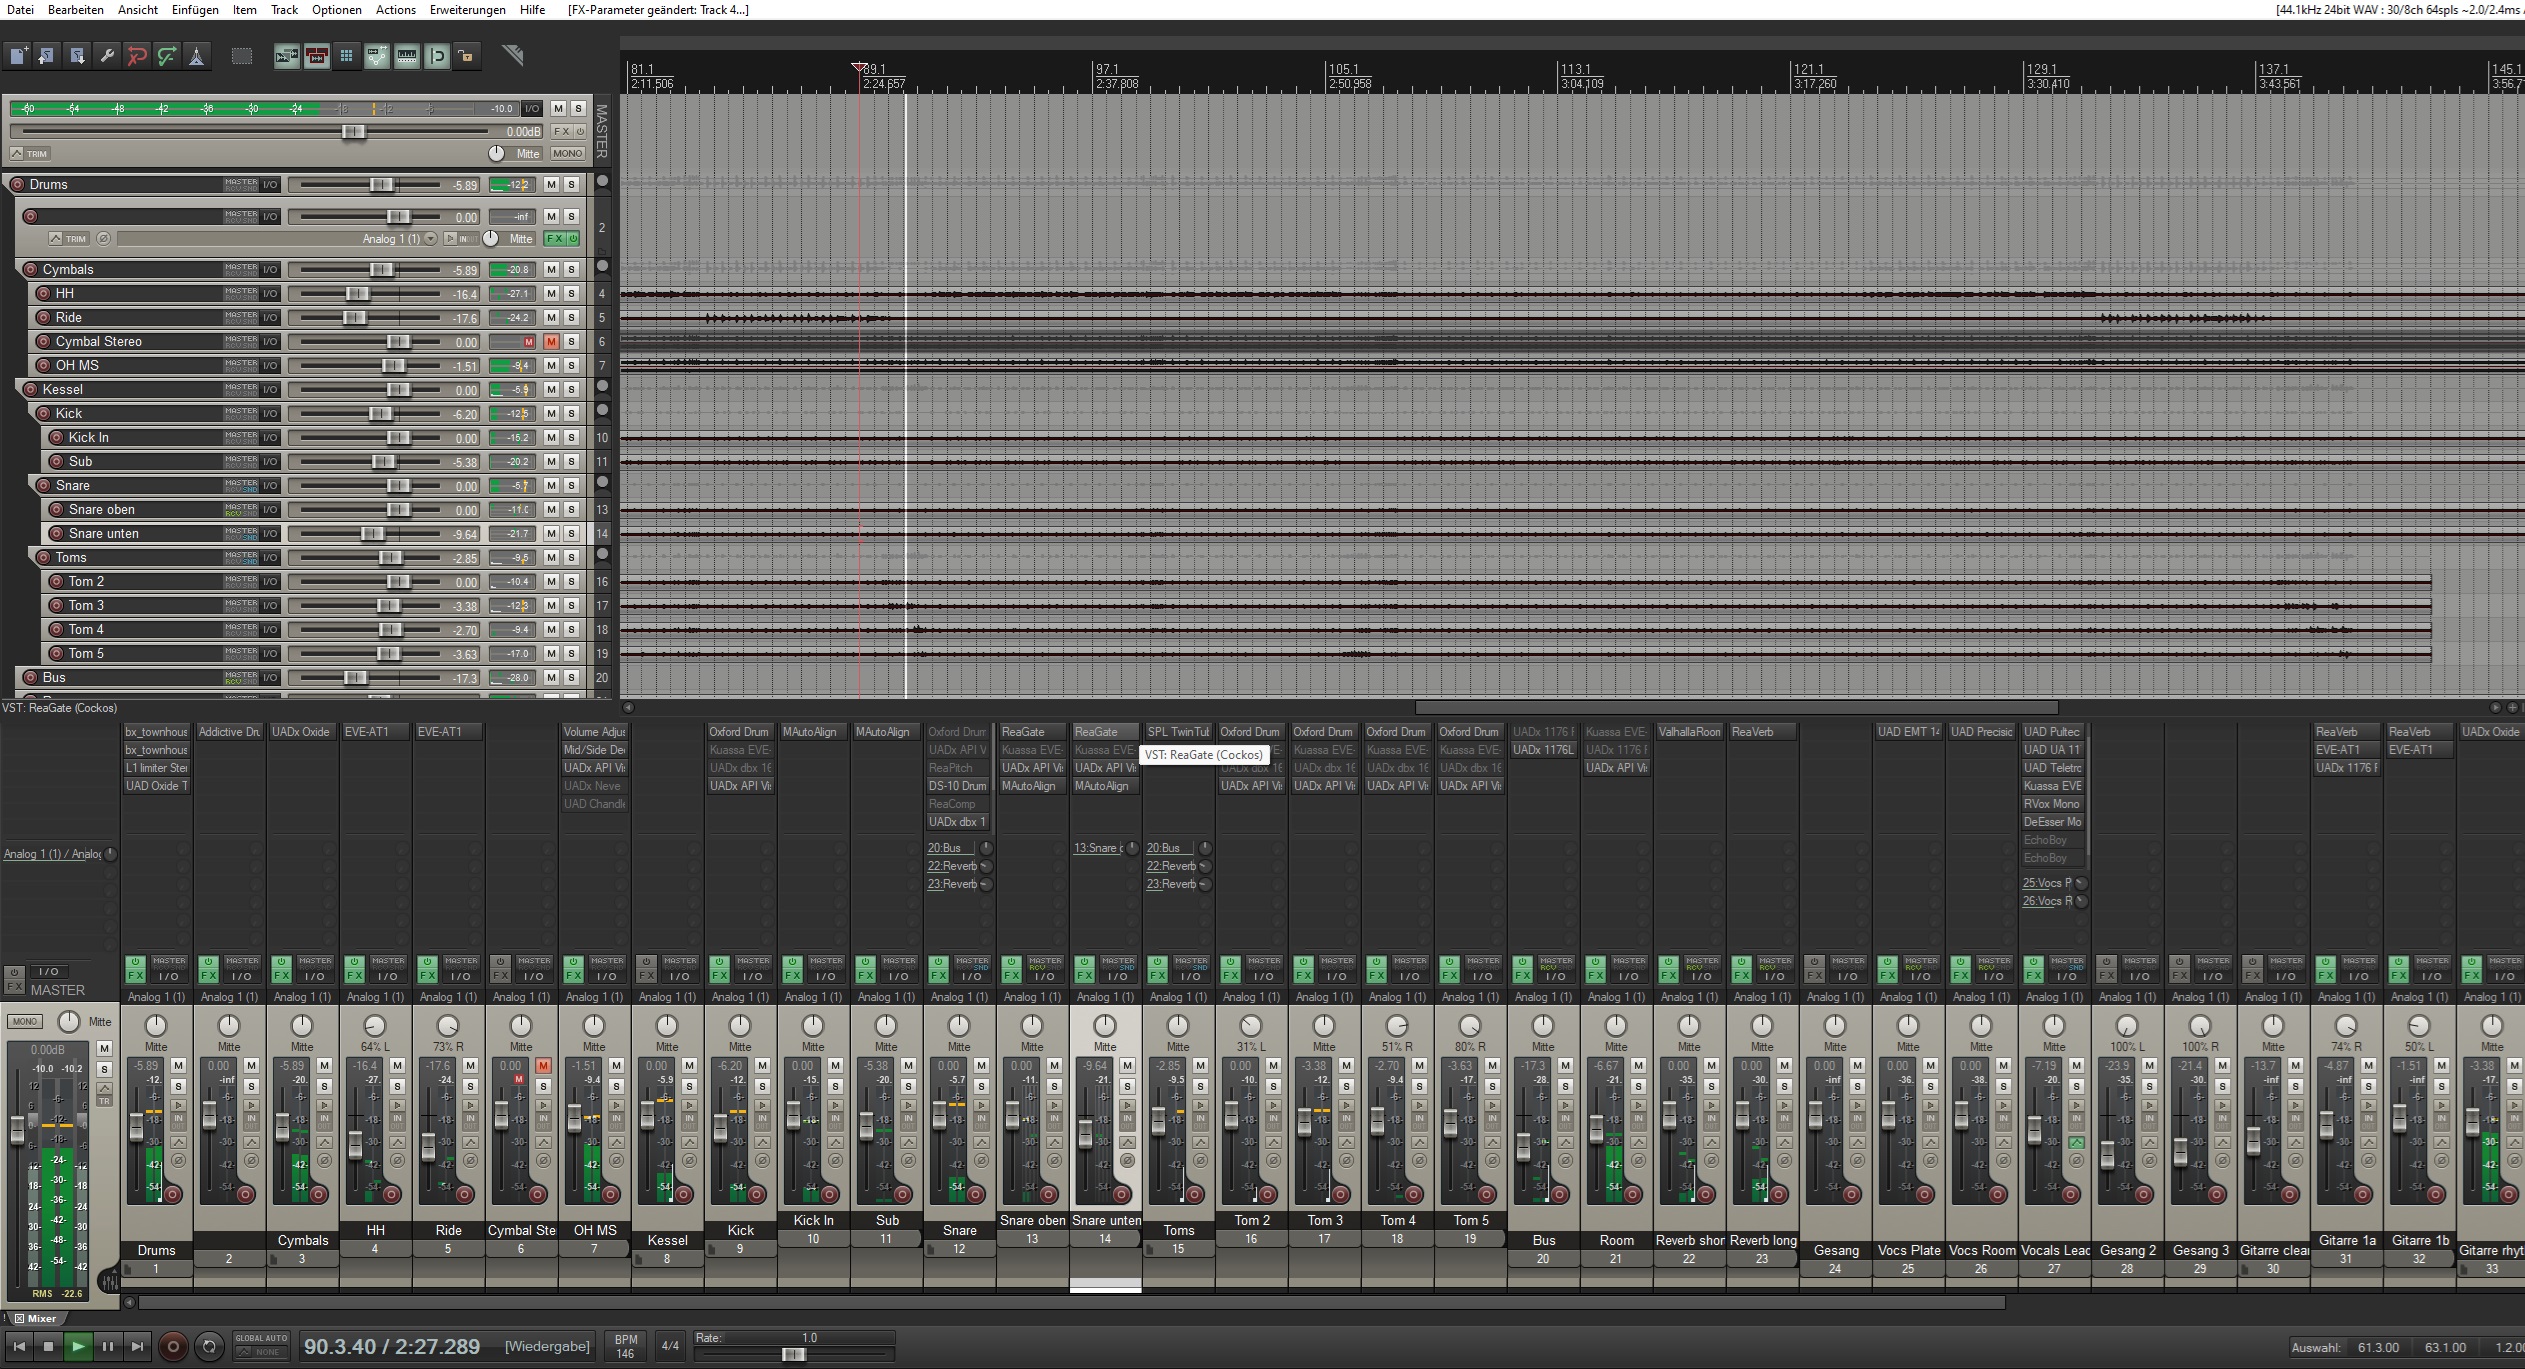This screenshot has height=1369, width=2525.
Task: Click the New Project toolbar icon
Action: [x=18, y=56]
